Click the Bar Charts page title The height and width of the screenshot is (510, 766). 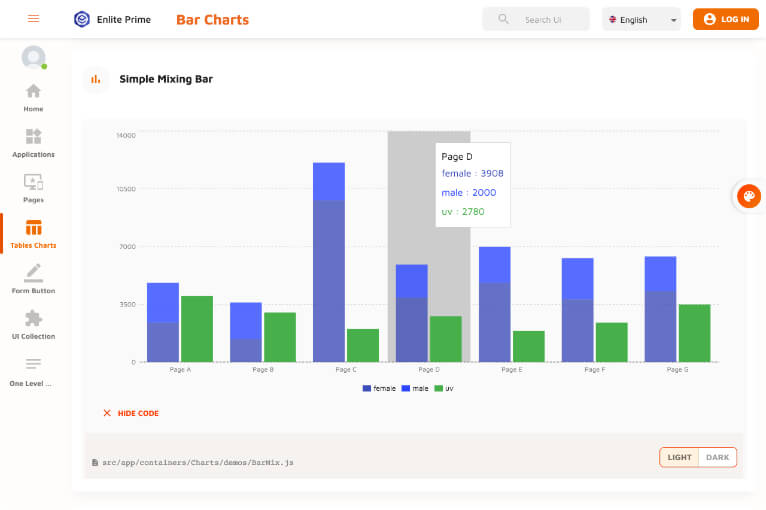pyautogui.click(x=213, y=20)
